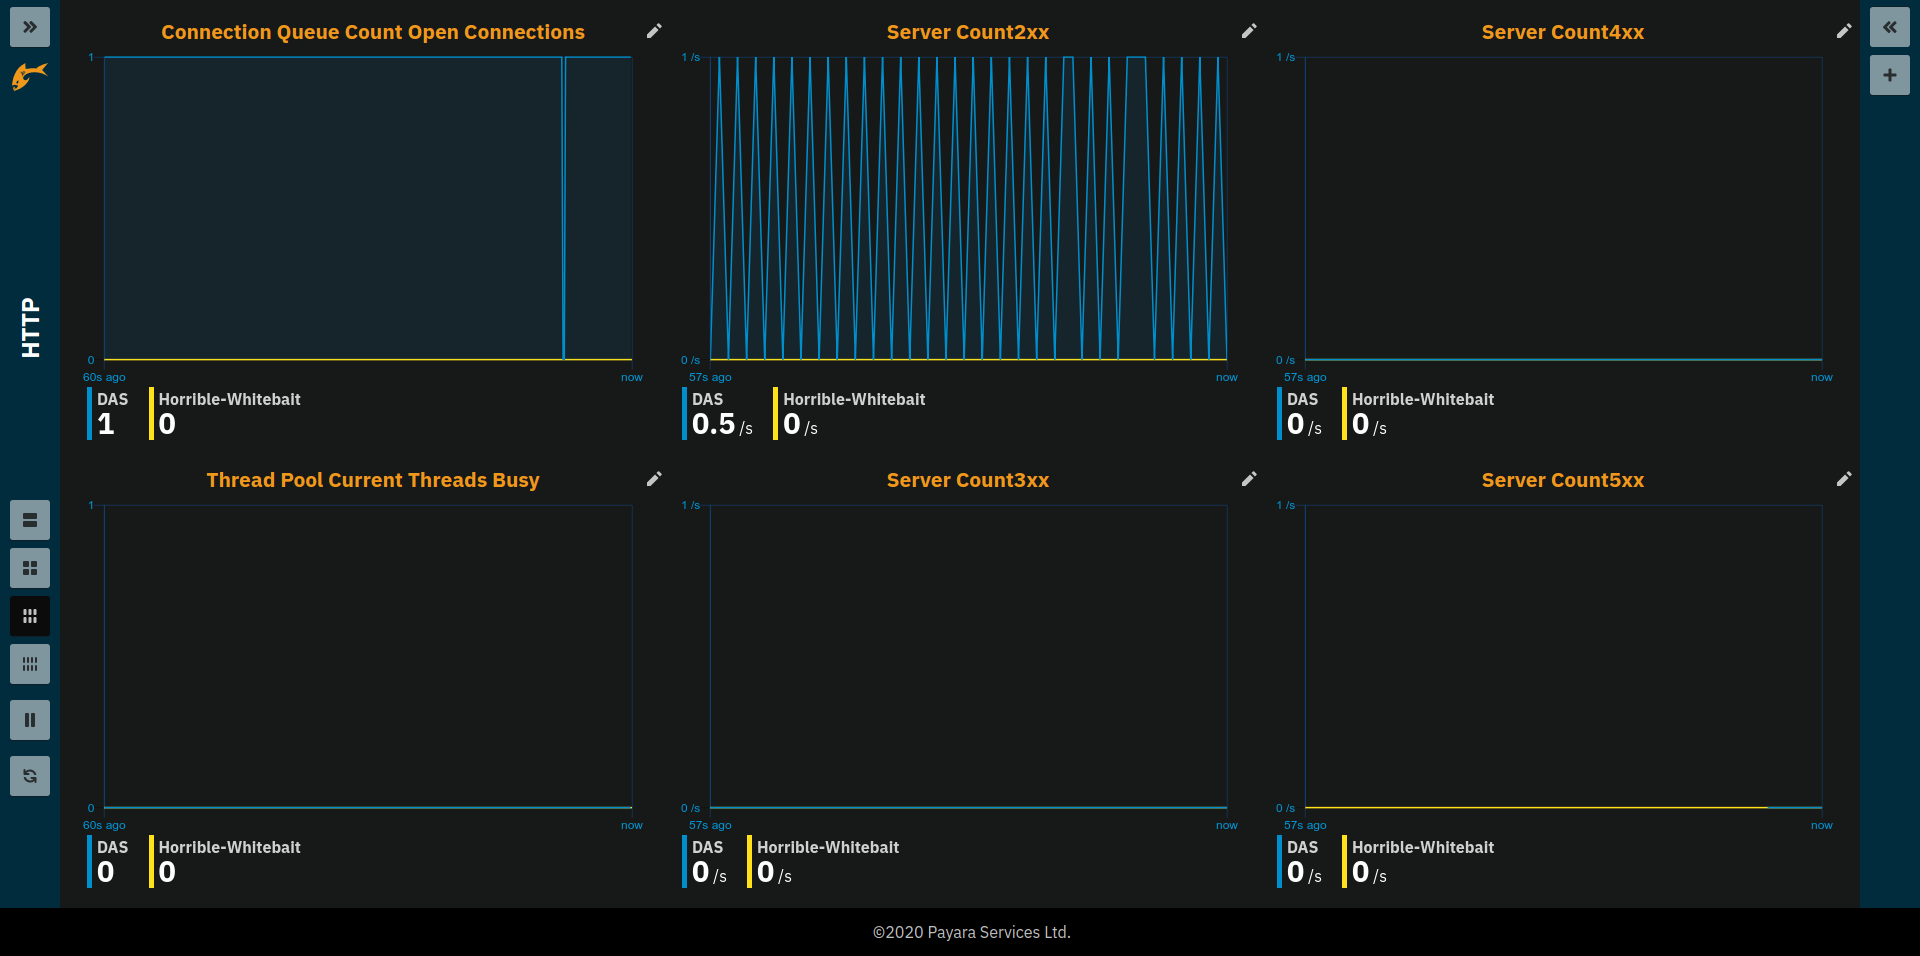Select the three-column layout
The height and width of the screenshot is (956, 1920).
[x=30, y=616]
